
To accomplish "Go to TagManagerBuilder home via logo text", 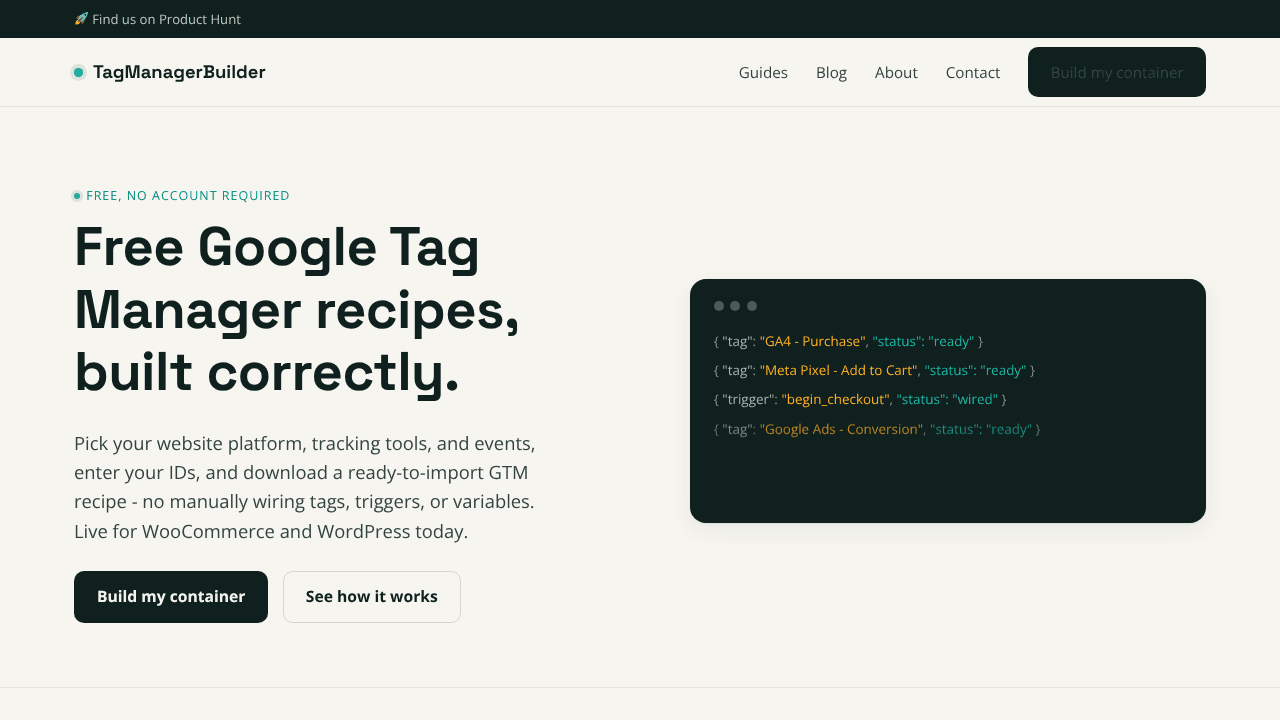I will pos(179,72).
